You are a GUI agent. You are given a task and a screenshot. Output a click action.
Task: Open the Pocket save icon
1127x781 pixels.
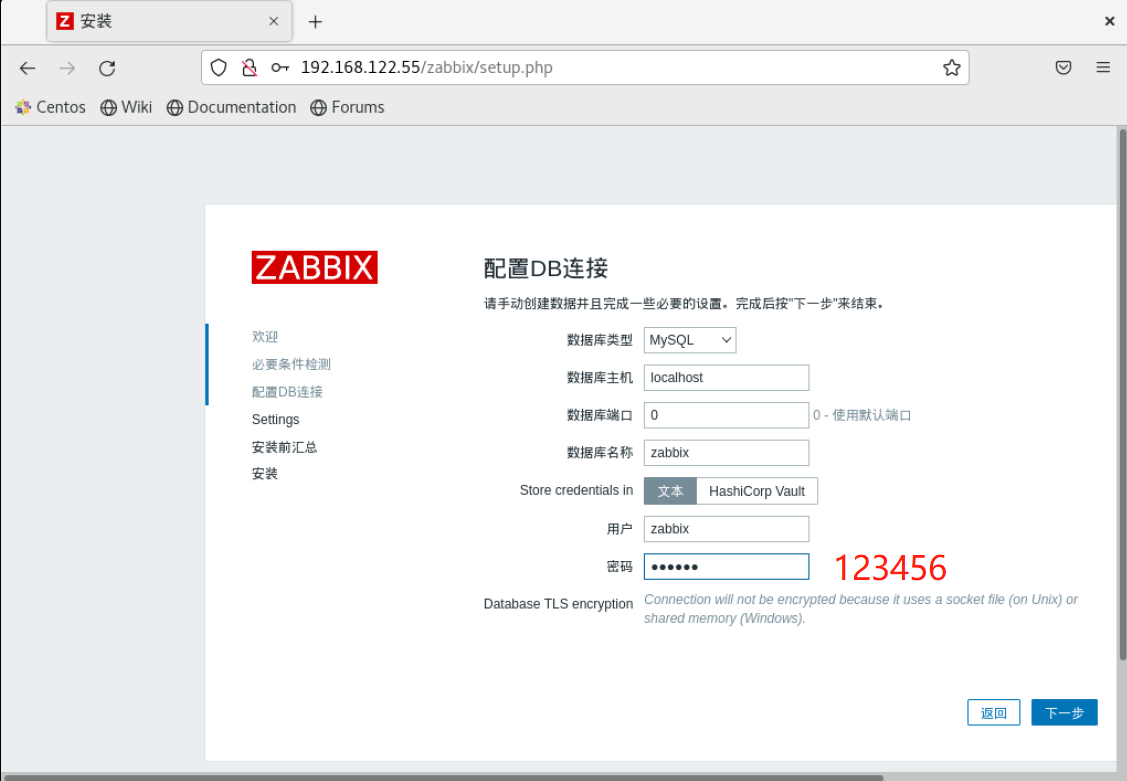pyautogui.click(x=1063, y=68)
